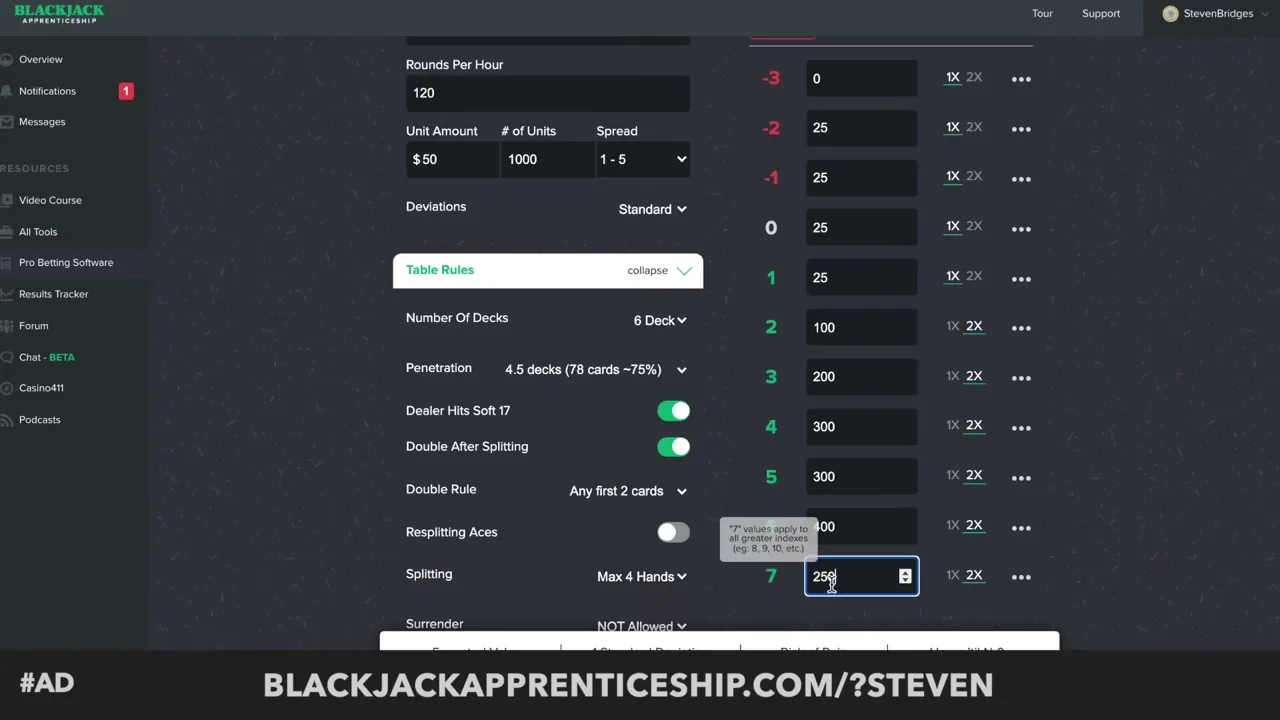The image size is (1280, 720).
Task: Open Surrender NOT Allowed dropdown
Action: click(642, 626)
